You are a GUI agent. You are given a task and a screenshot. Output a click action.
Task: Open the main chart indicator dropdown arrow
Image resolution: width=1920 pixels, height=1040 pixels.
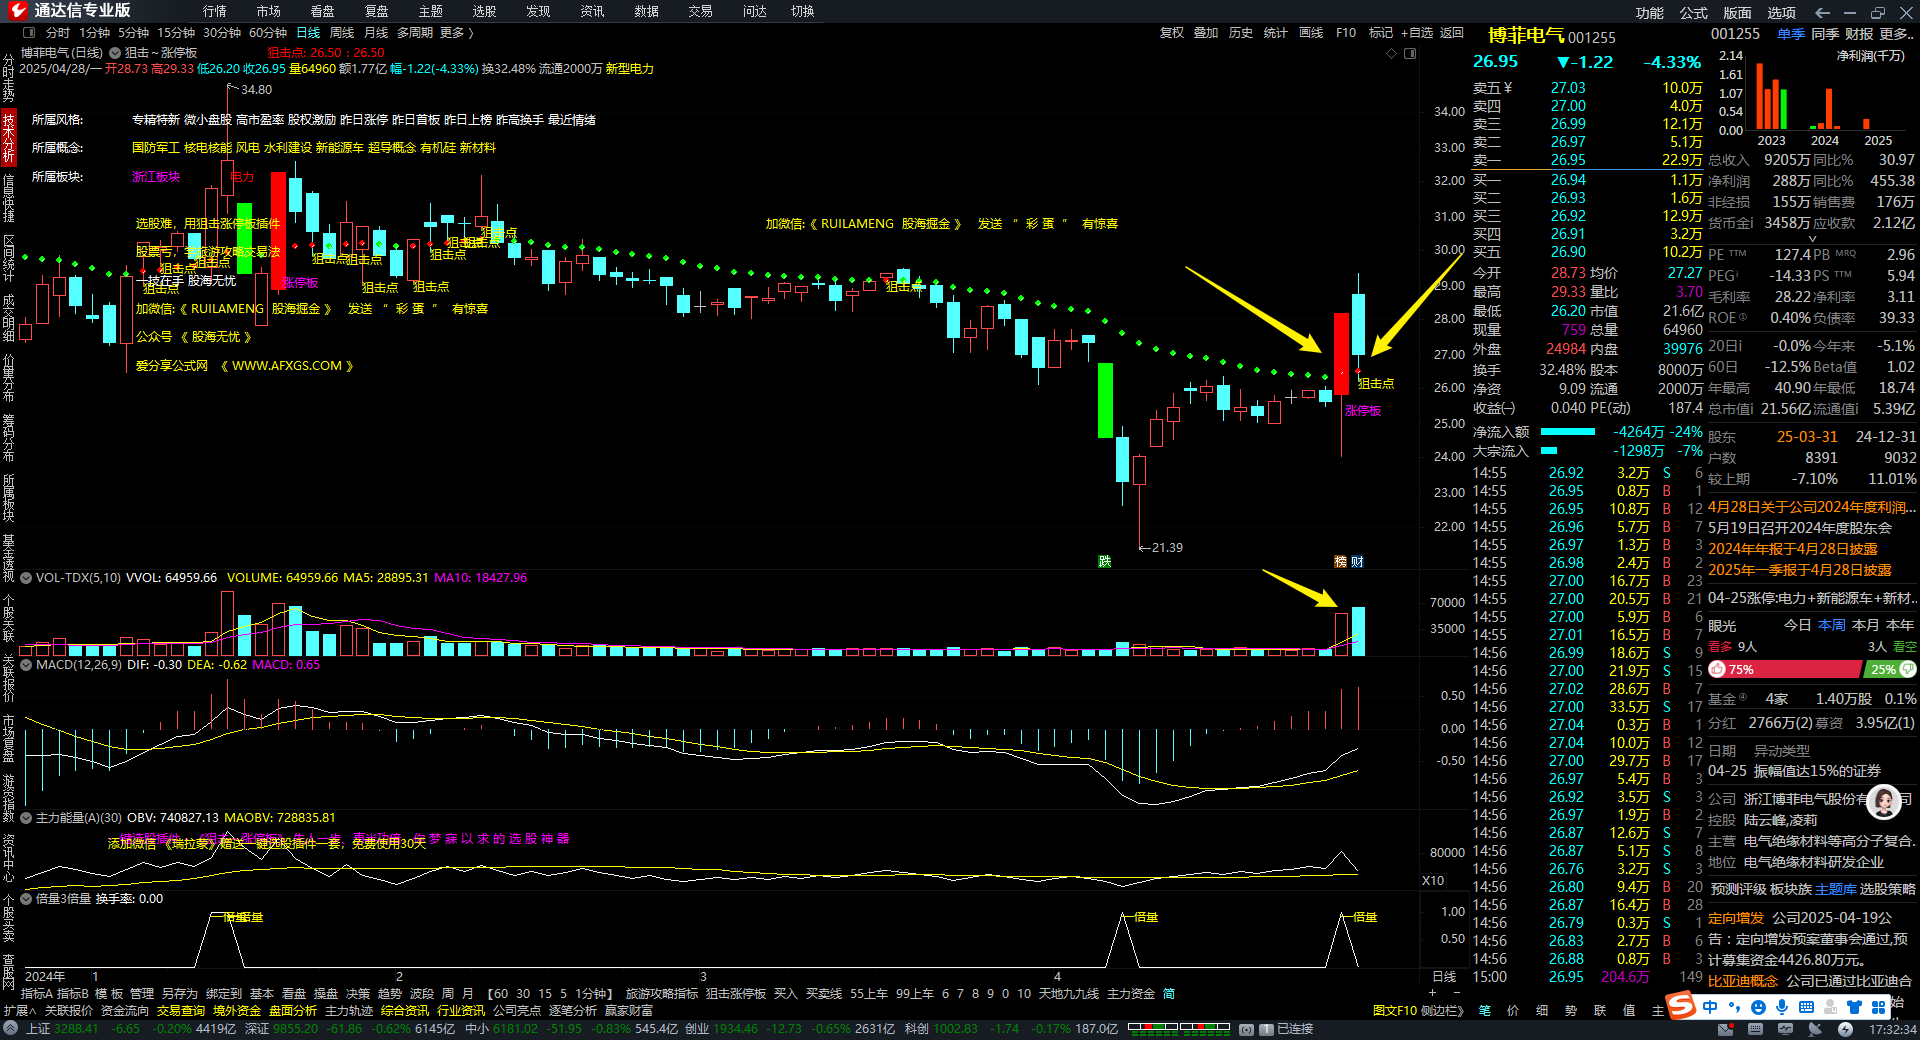click(115, 53)
